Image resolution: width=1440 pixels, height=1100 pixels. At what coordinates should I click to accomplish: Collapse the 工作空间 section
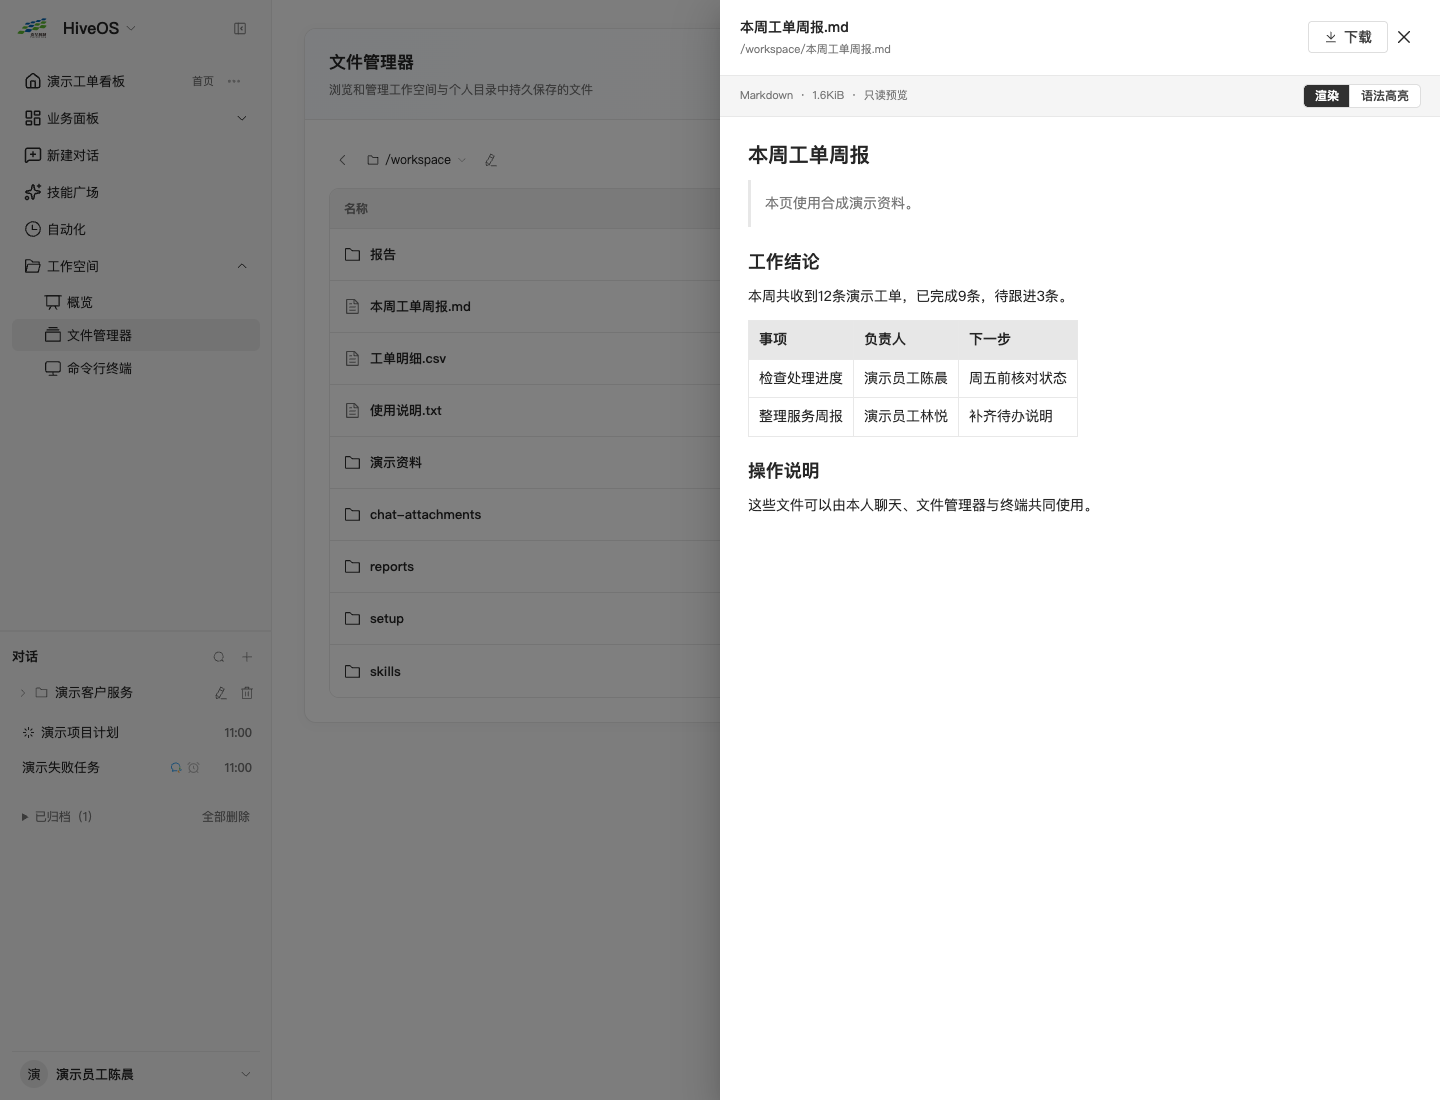tap(136, 266)
